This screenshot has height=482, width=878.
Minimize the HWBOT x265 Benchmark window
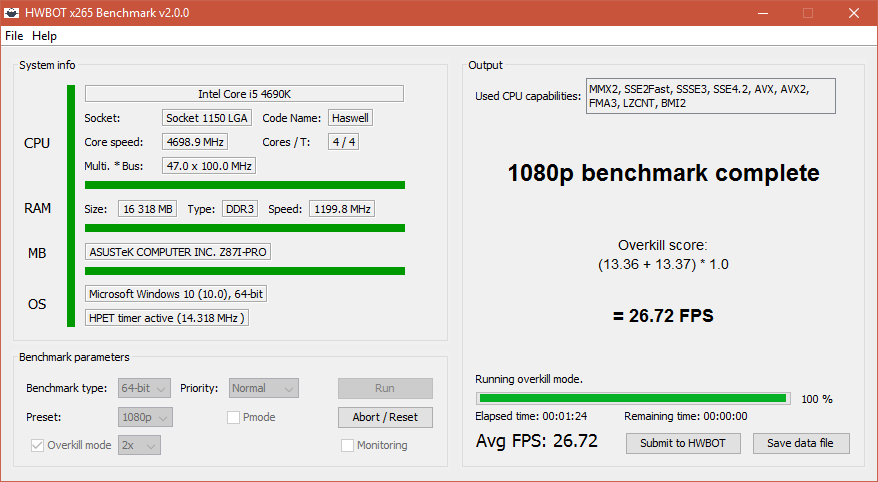click(765, 12)
